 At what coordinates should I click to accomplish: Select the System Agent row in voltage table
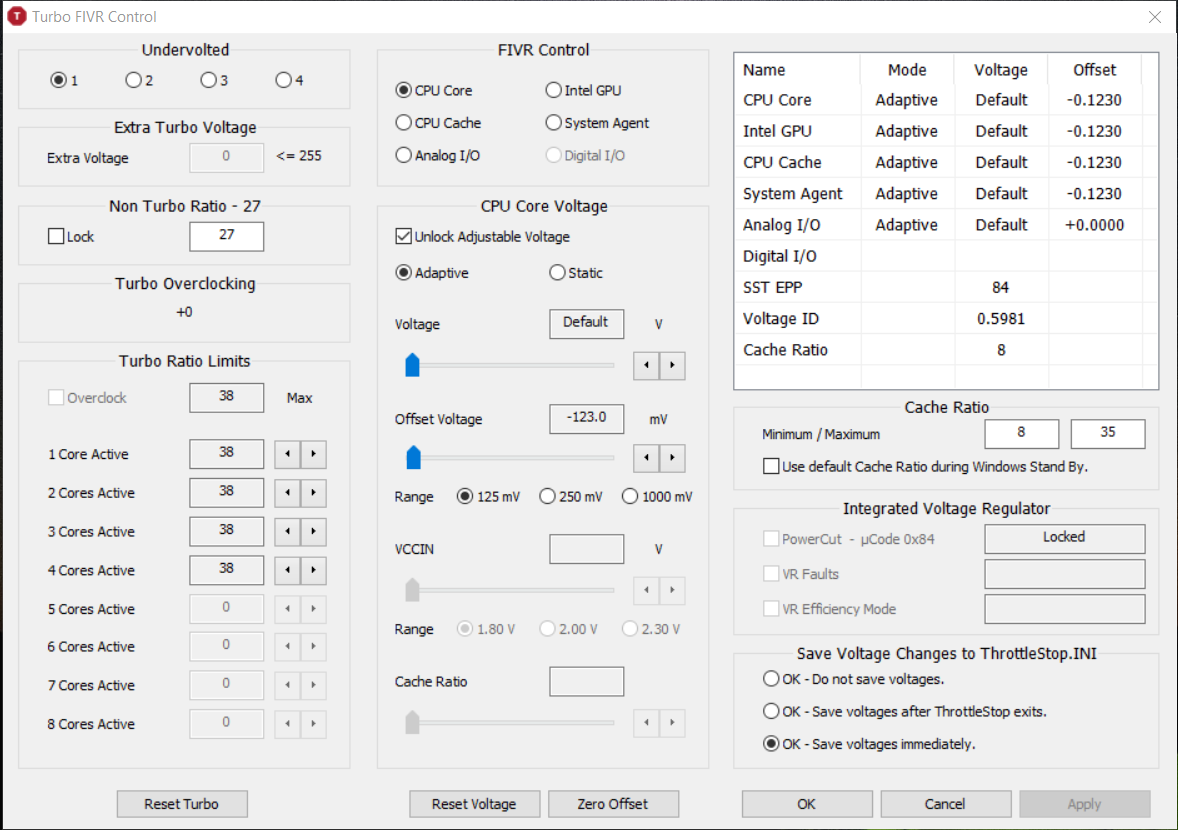click(x=946, y=194)
